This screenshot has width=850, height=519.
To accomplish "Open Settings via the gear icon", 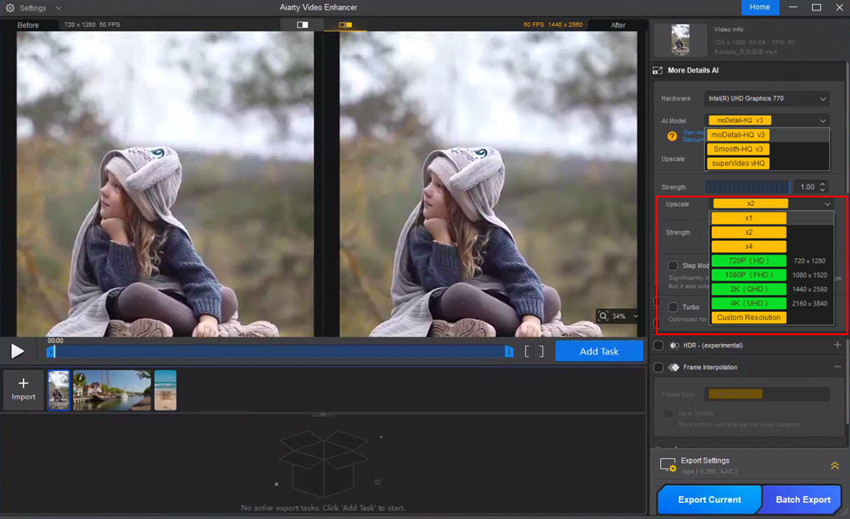I will pos(10,8).
